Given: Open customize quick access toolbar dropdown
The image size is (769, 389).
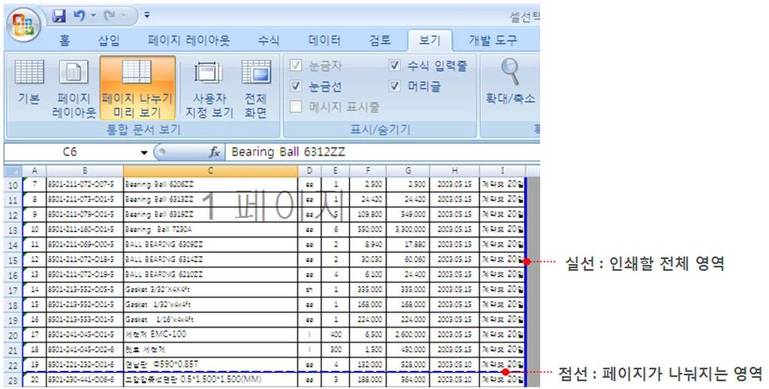Looking at the screenshot, I should (x=147, y=16).
